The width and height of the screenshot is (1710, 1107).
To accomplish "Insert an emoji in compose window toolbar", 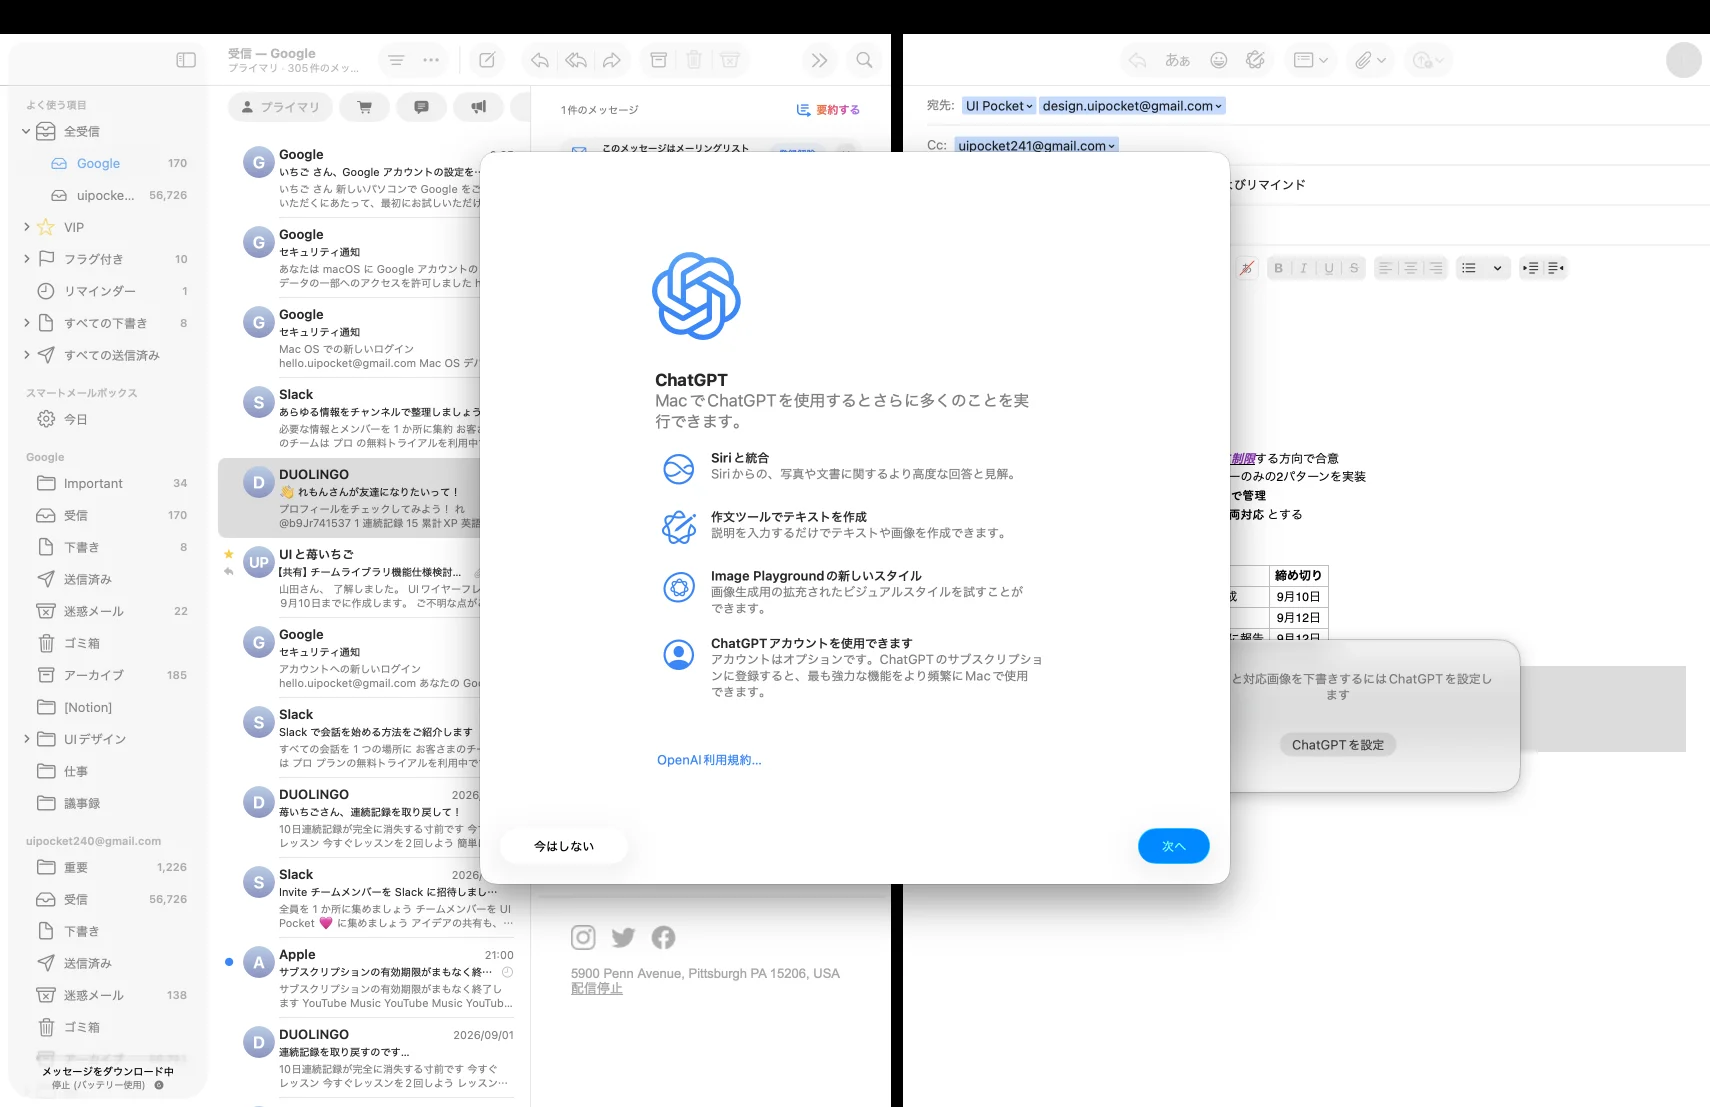I will (x=1218, y=60).
